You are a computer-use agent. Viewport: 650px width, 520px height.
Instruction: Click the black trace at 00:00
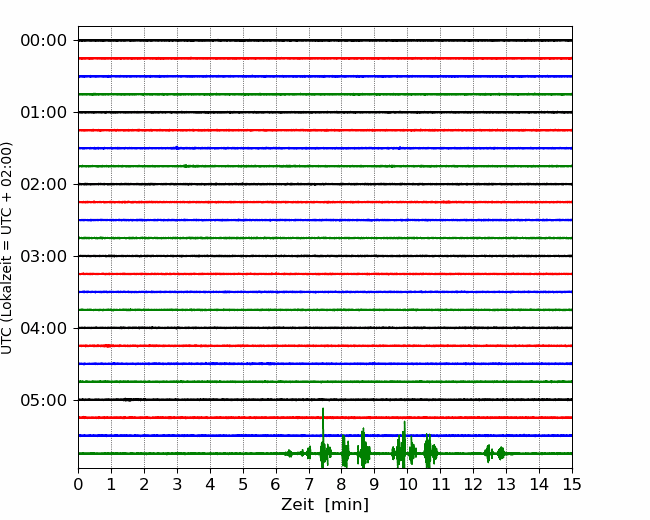[325, 41]
